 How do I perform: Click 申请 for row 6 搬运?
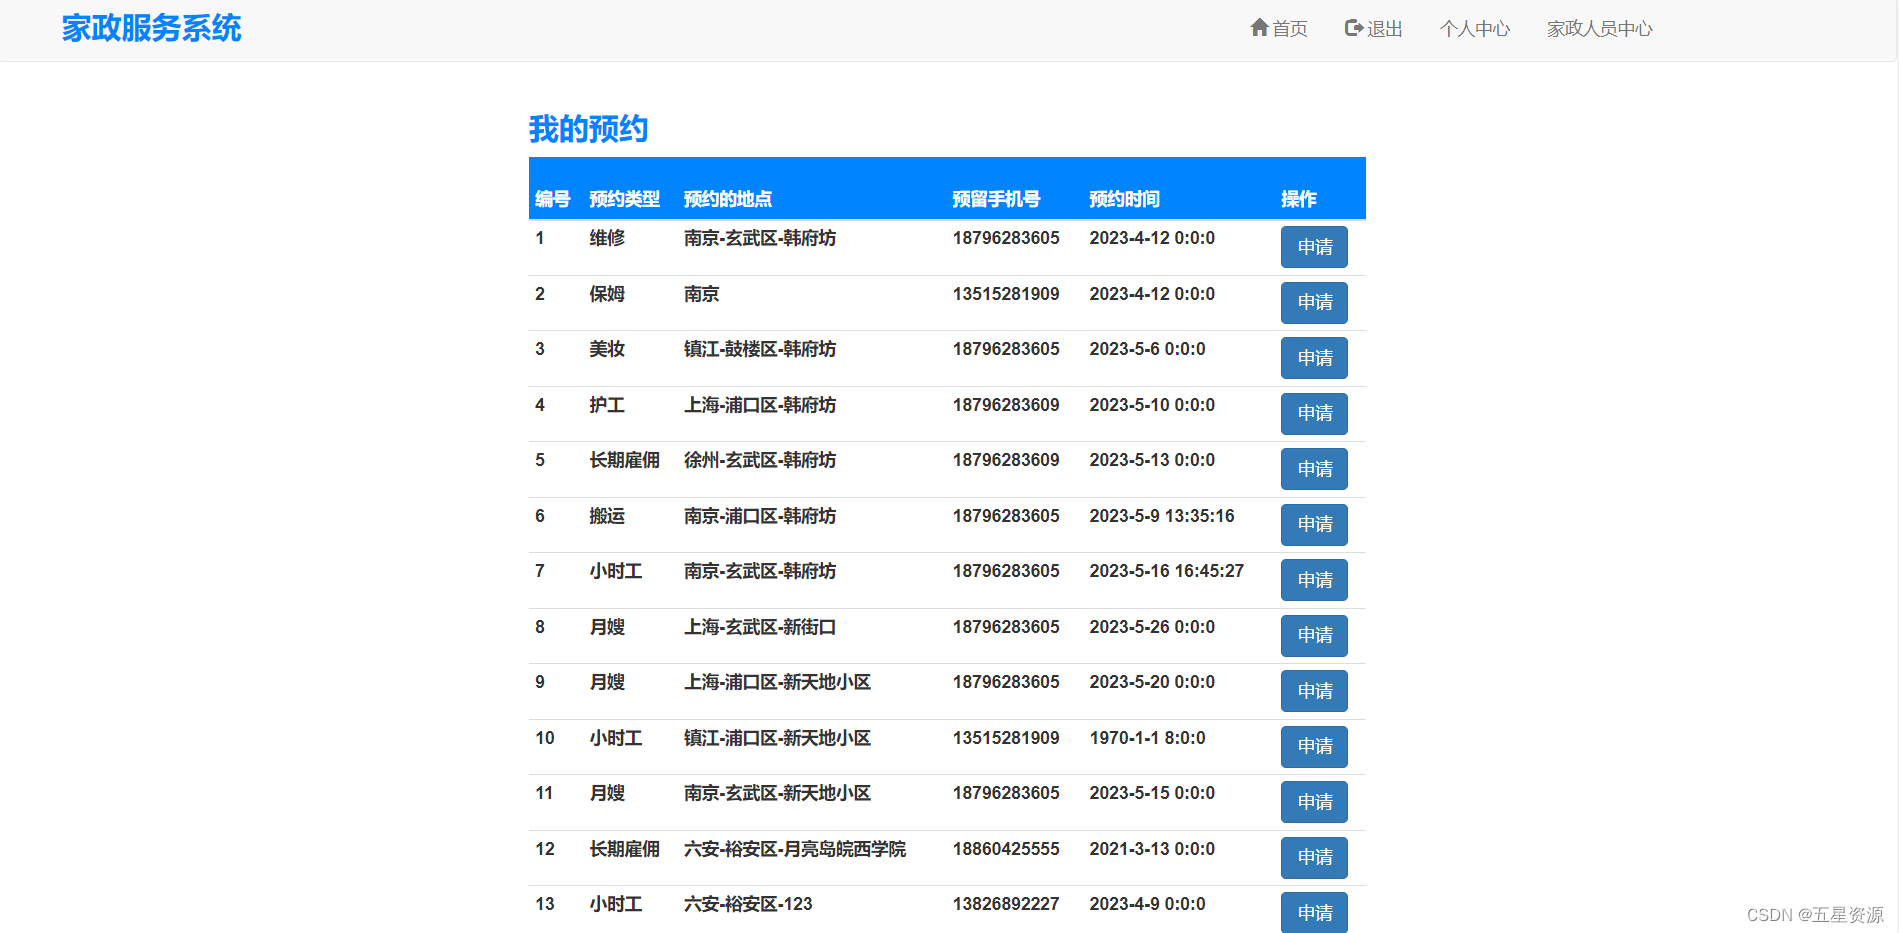click(1314, 525)
